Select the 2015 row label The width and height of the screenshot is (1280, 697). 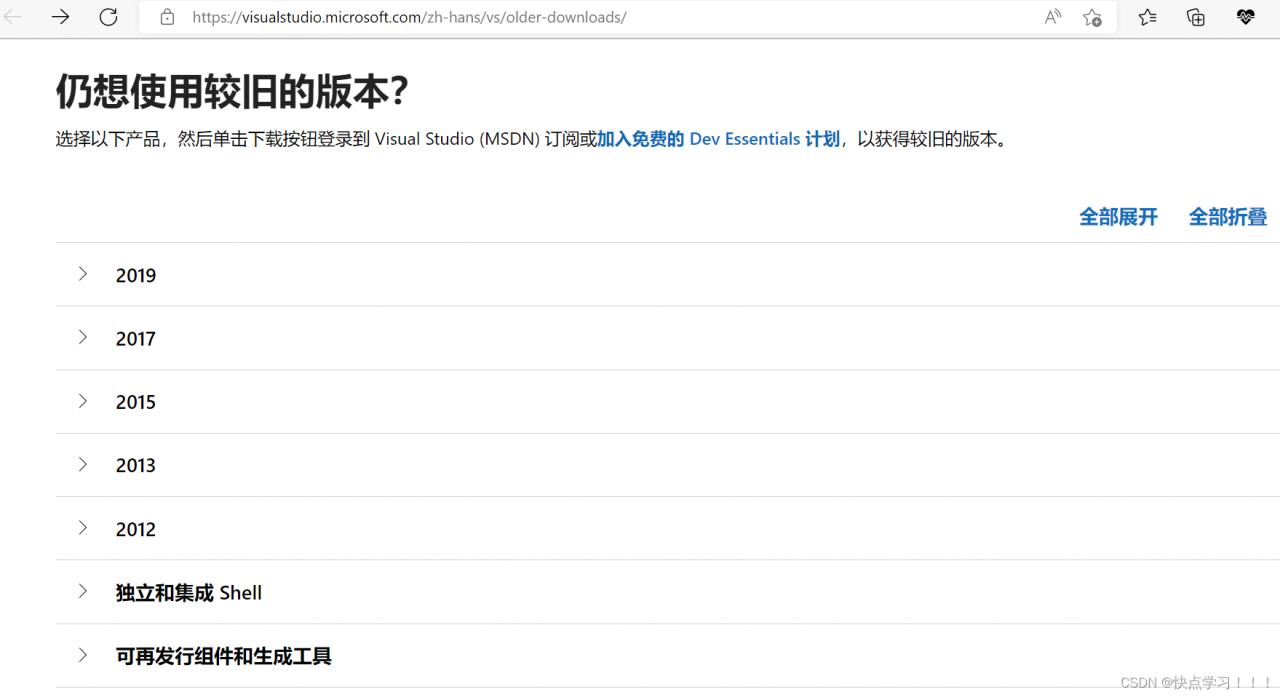click(136, 402)
